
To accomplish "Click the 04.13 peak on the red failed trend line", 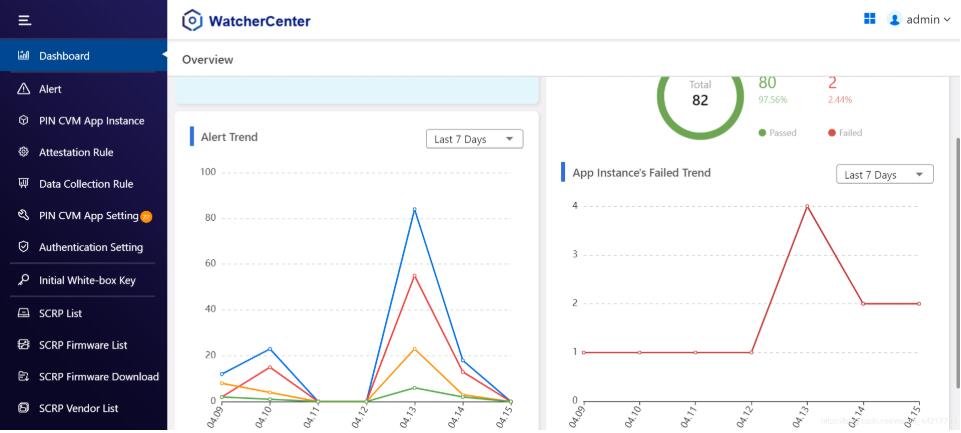I will click(x=807, y=206).
